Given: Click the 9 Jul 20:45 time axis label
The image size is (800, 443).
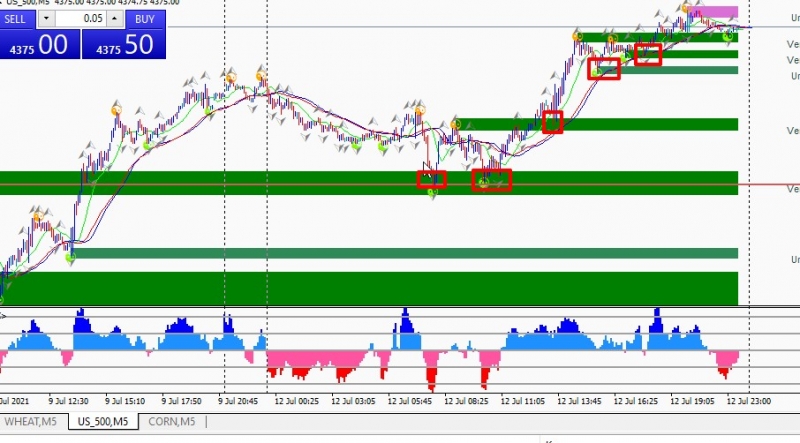Looking at the screenshot, I should point(238,401).
